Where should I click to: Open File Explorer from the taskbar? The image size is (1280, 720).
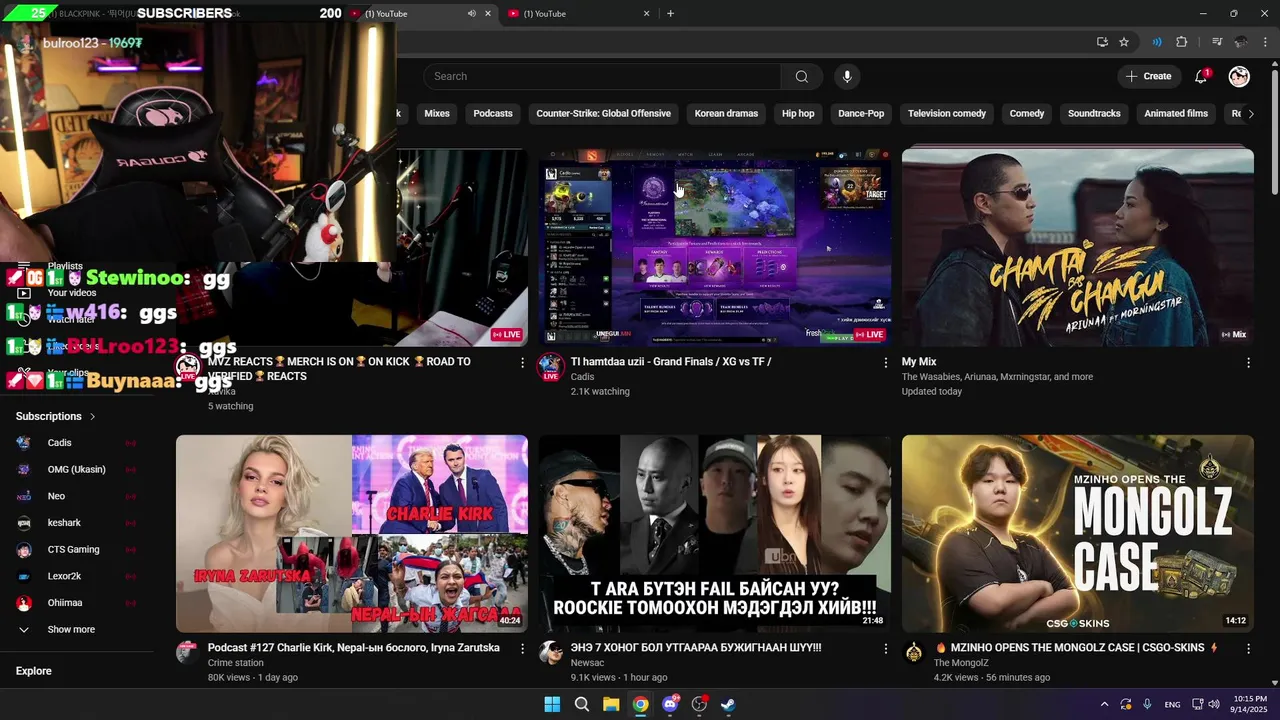coord(611,704)
